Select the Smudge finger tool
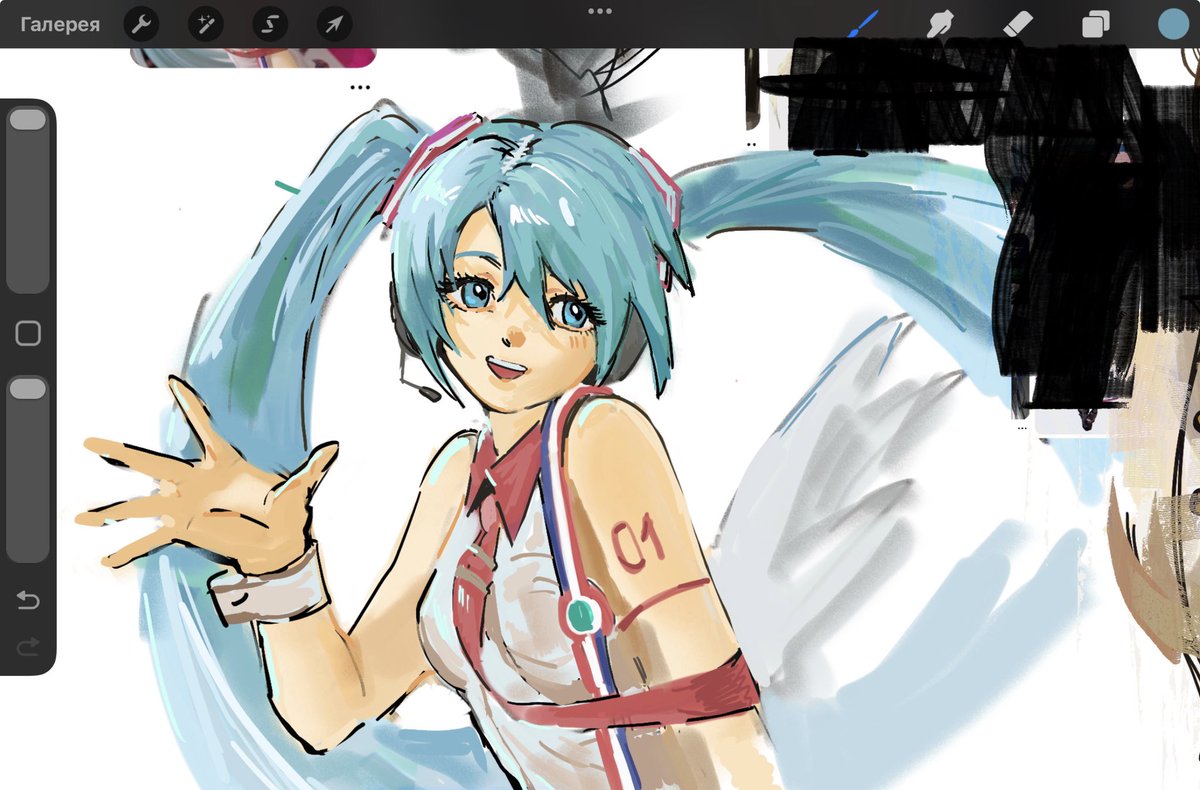1200x790 pixels. coord(939,24)
